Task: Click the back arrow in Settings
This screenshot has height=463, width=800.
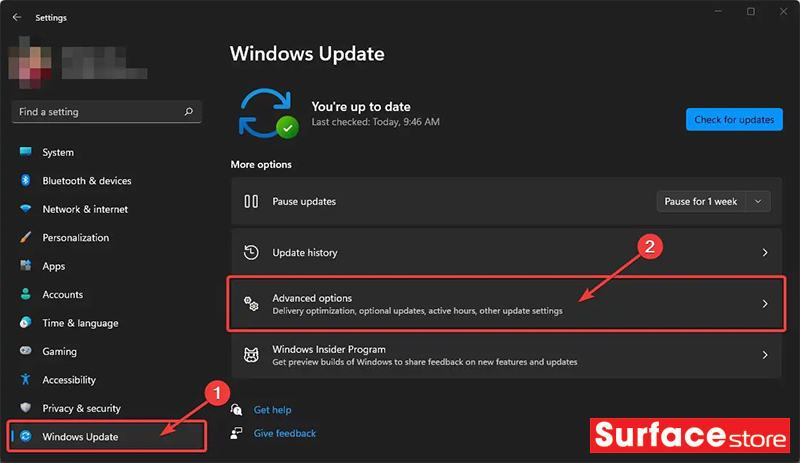Action: coord(17,17)
